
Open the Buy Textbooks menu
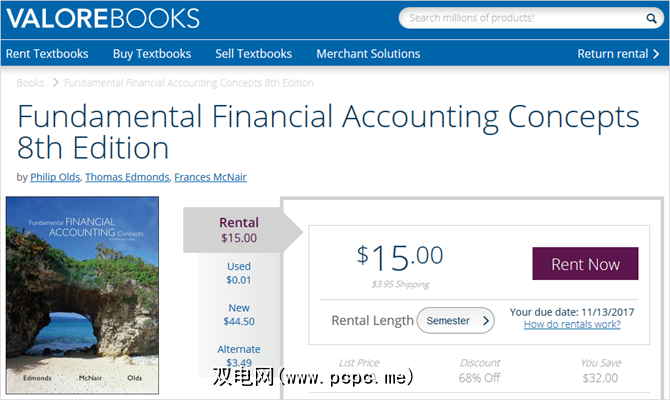click(152, 54)
